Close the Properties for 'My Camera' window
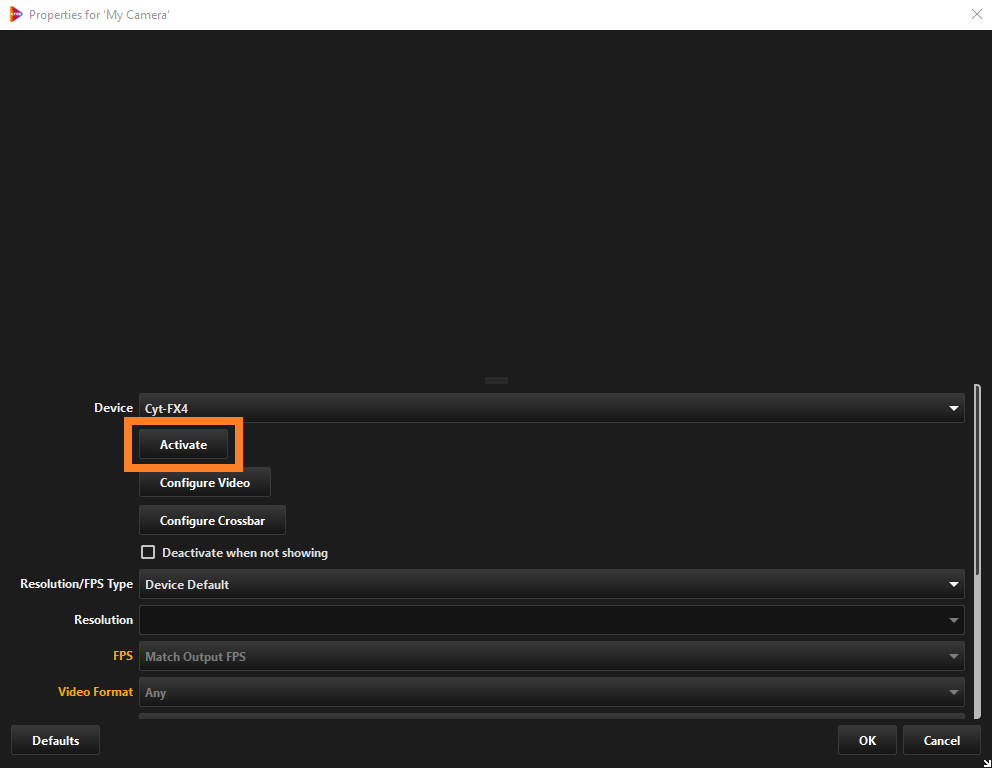This screenshot has width=992, height=768. [976, 14]
